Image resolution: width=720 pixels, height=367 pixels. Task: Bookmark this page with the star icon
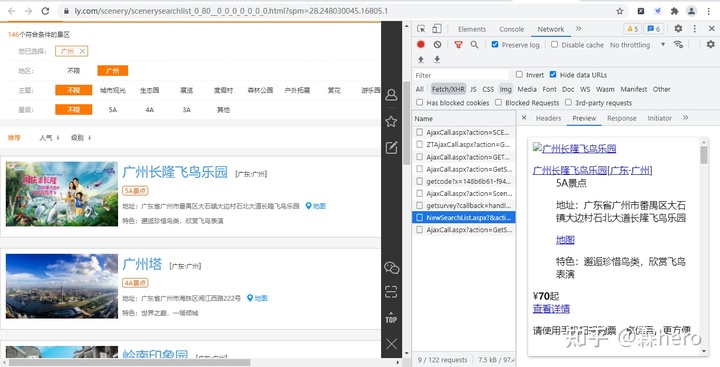tap(619, 11)
